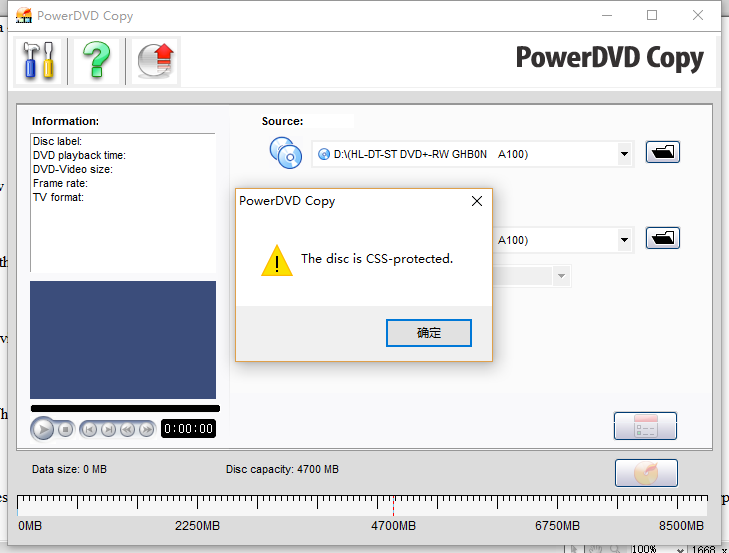This screenshot has height=553, width=729.
Task: Click 8500MB ruler label
Action: point(681,526)
